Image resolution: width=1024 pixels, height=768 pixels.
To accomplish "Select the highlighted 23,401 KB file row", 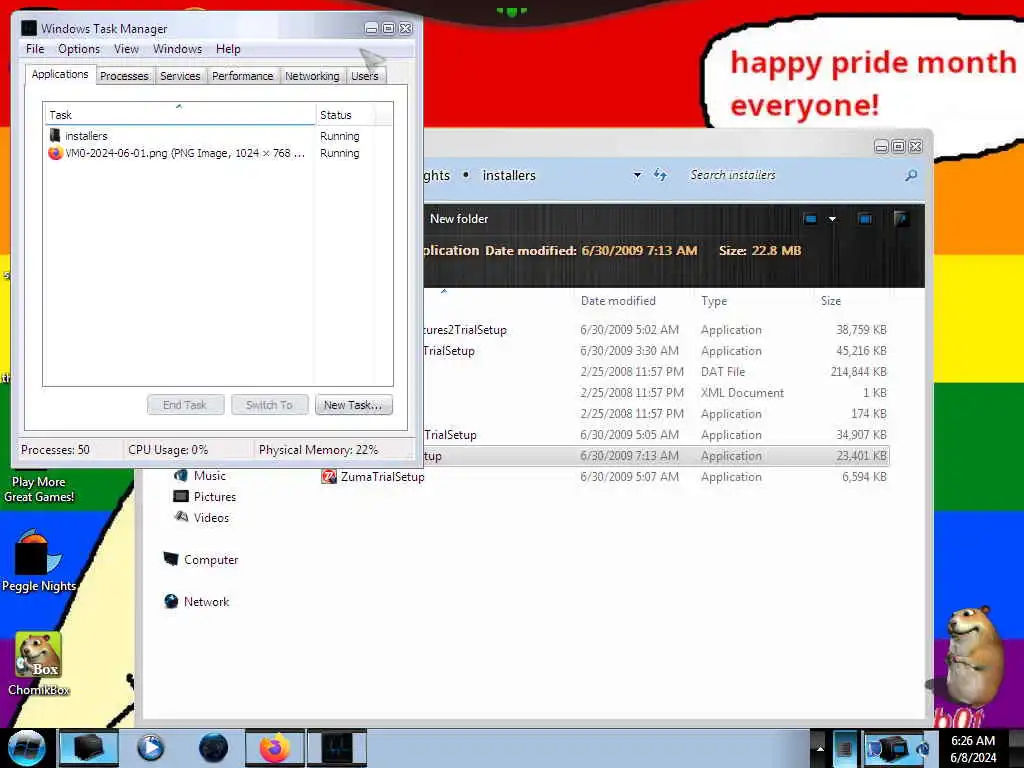I will pyautogui.click(x=656, y=456).
